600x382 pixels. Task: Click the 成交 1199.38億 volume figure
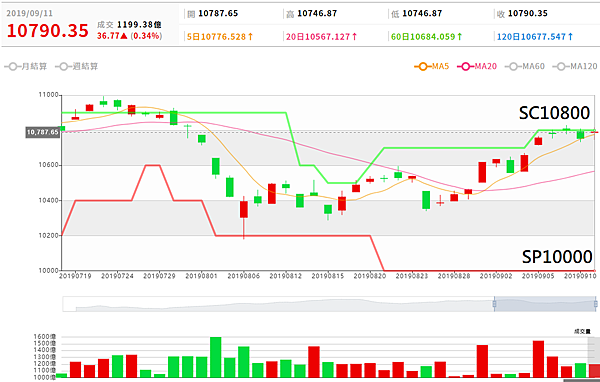click(x=129, y=25)
